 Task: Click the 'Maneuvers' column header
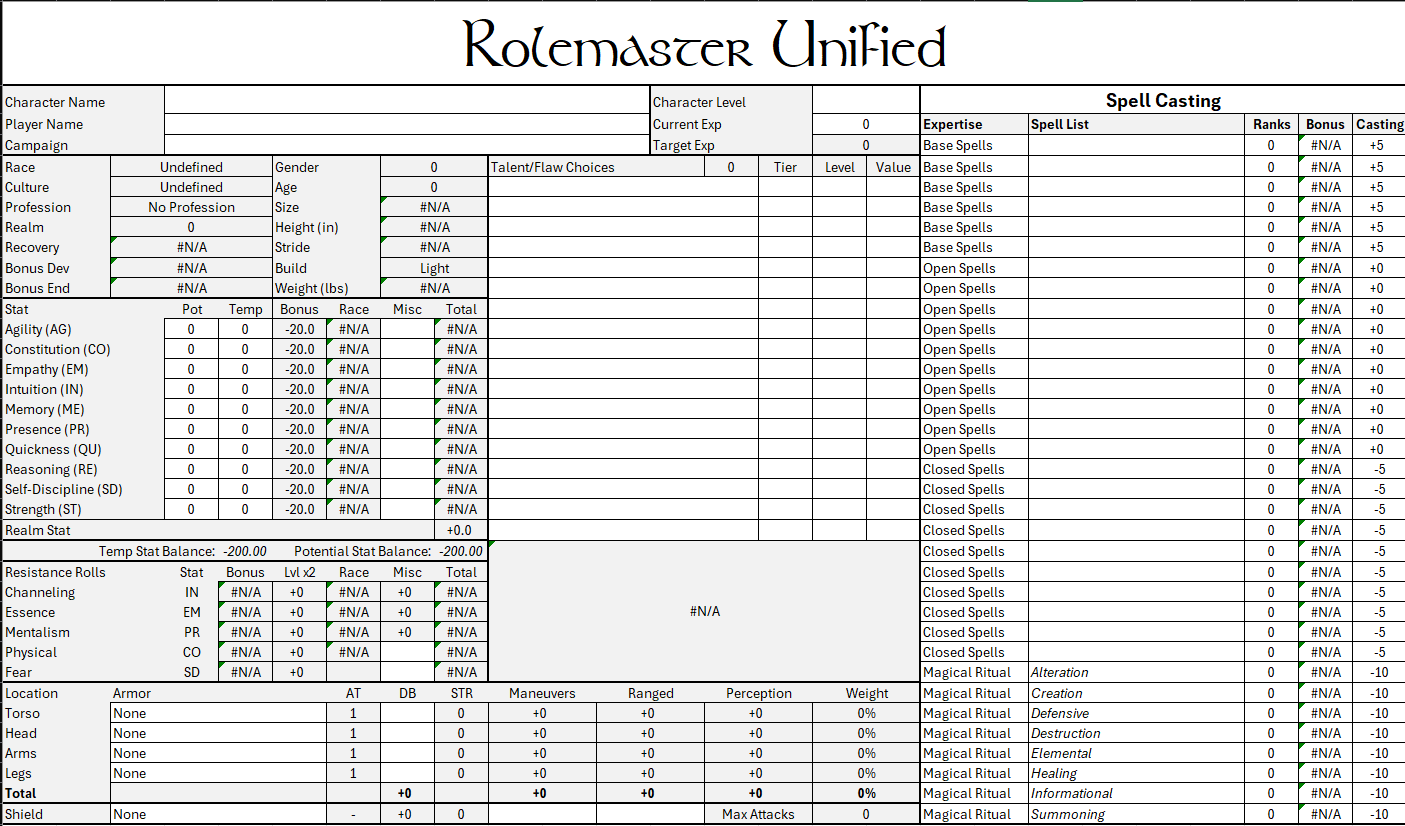pyautogui.click(x=542, y=693)
